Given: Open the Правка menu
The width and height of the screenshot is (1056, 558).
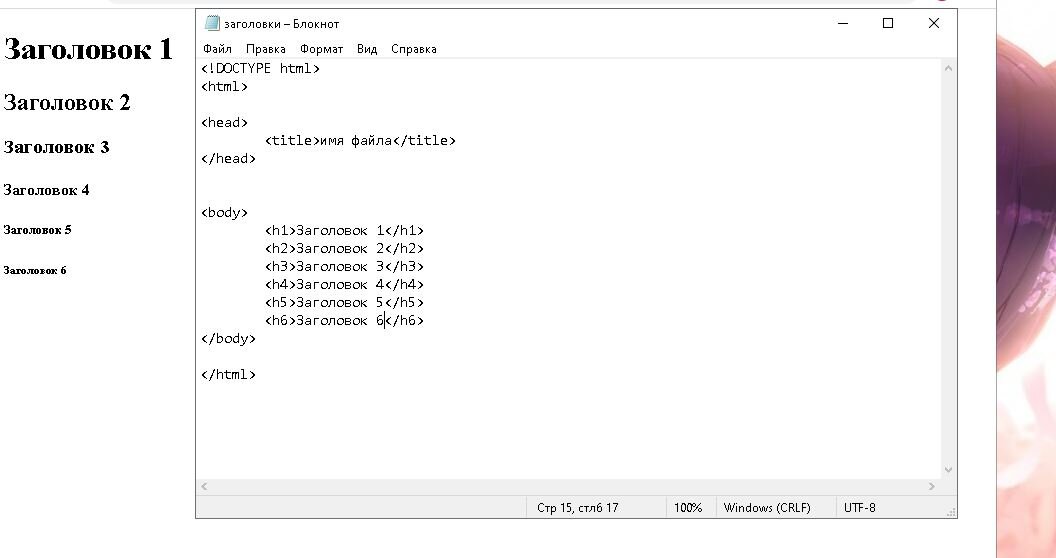Looking at the screenshot, I should [x=265, y=49].
